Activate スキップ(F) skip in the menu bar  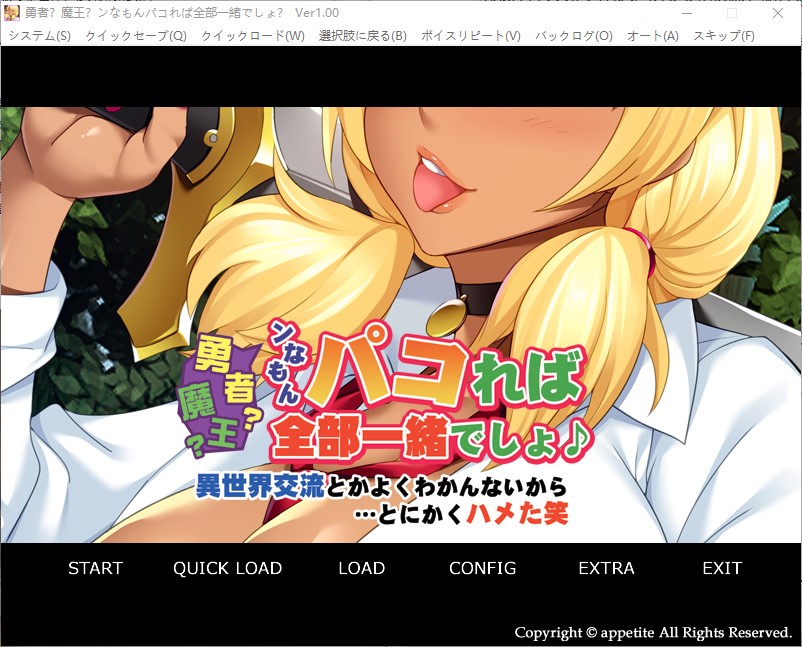click(723, 36)
